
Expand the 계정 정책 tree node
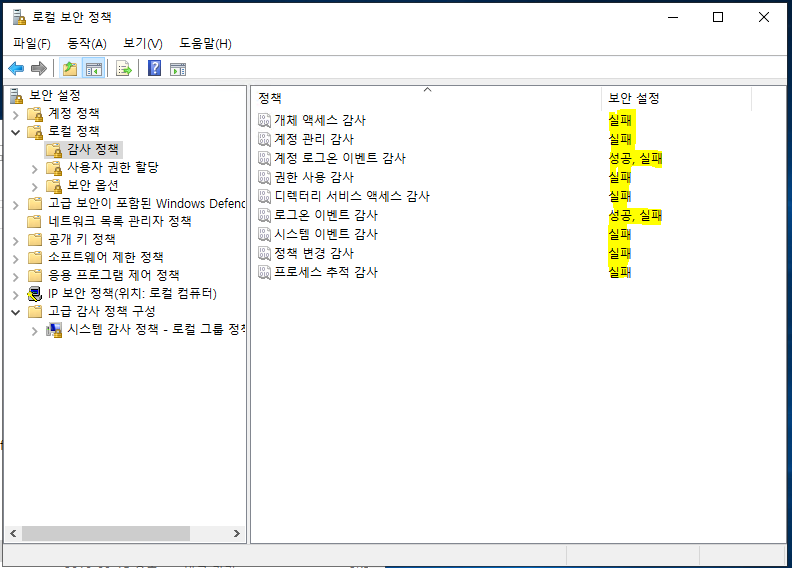pyautogui.click(x=16, y=115)
